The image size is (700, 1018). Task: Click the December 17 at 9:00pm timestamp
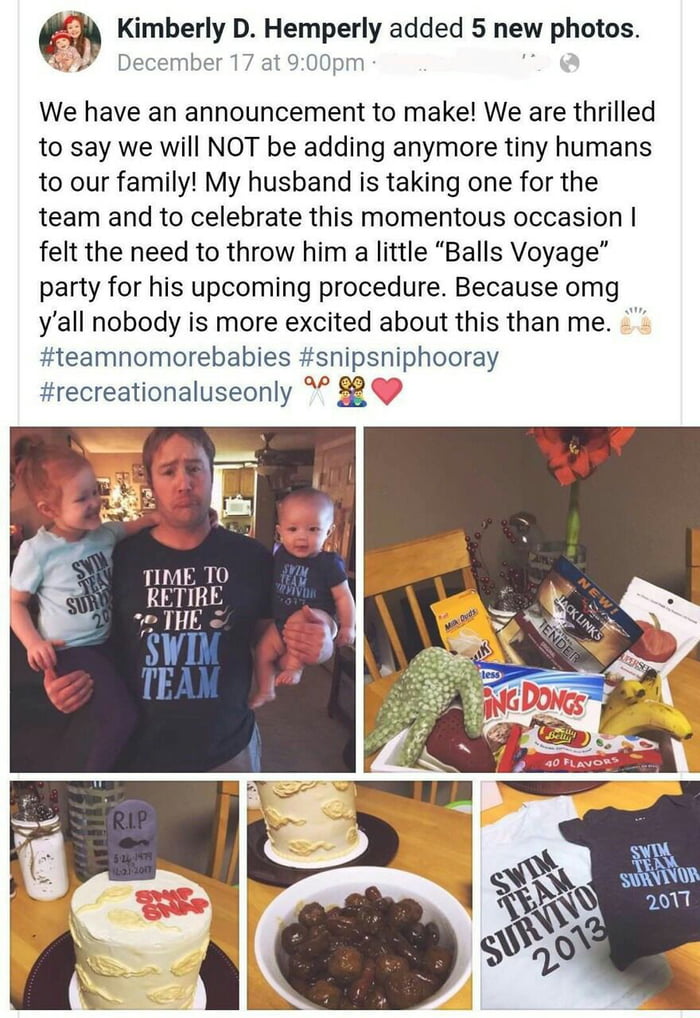240,63
